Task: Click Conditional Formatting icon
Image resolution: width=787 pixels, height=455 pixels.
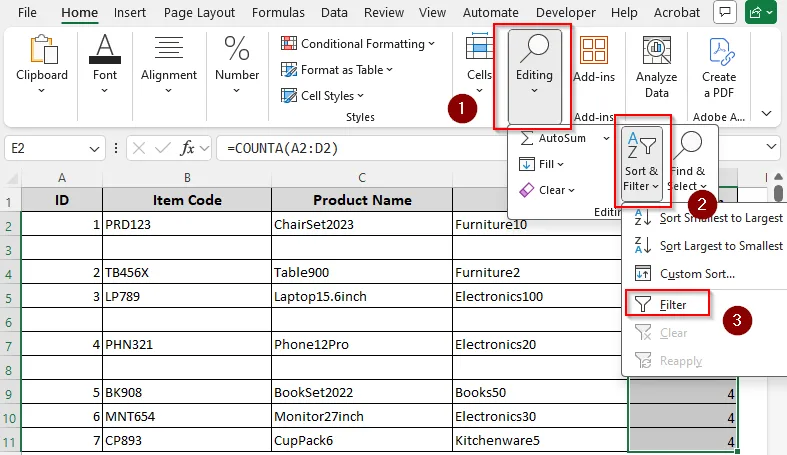Action: click(289, 44)
